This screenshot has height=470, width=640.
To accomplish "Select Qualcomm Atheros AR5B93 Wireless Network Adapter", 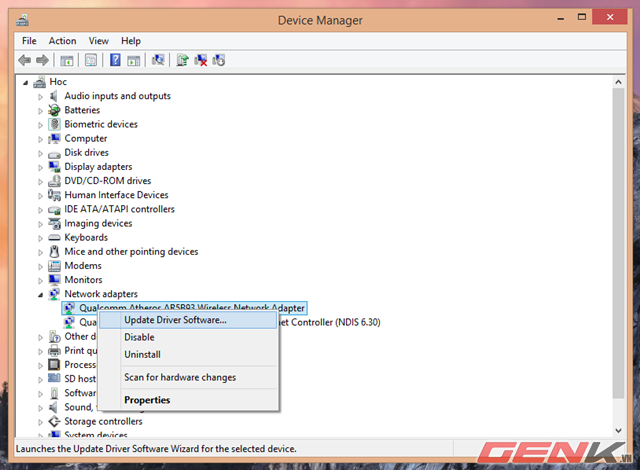I will point(190,308).
